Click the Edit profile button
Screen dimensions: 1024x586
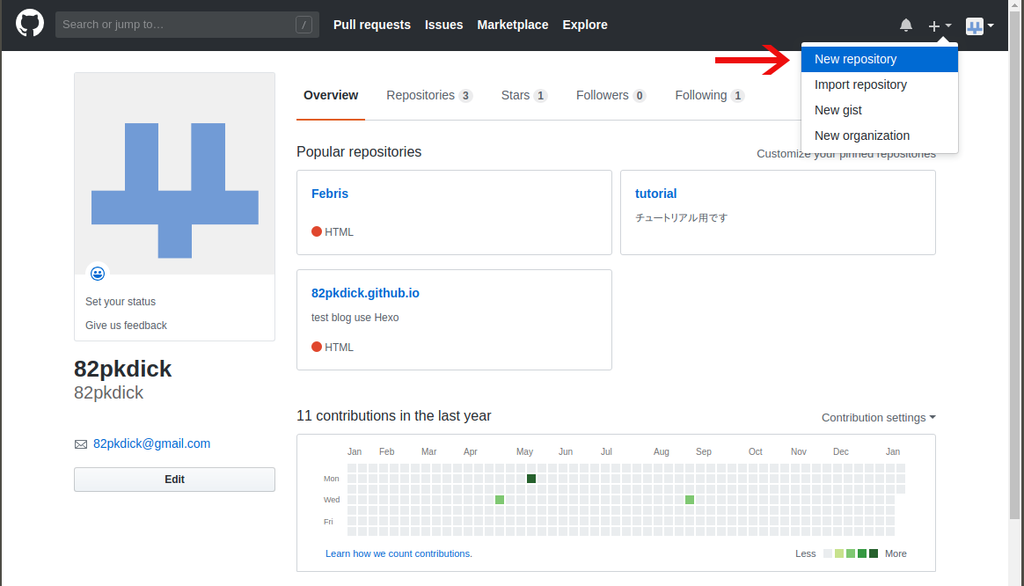174,479
